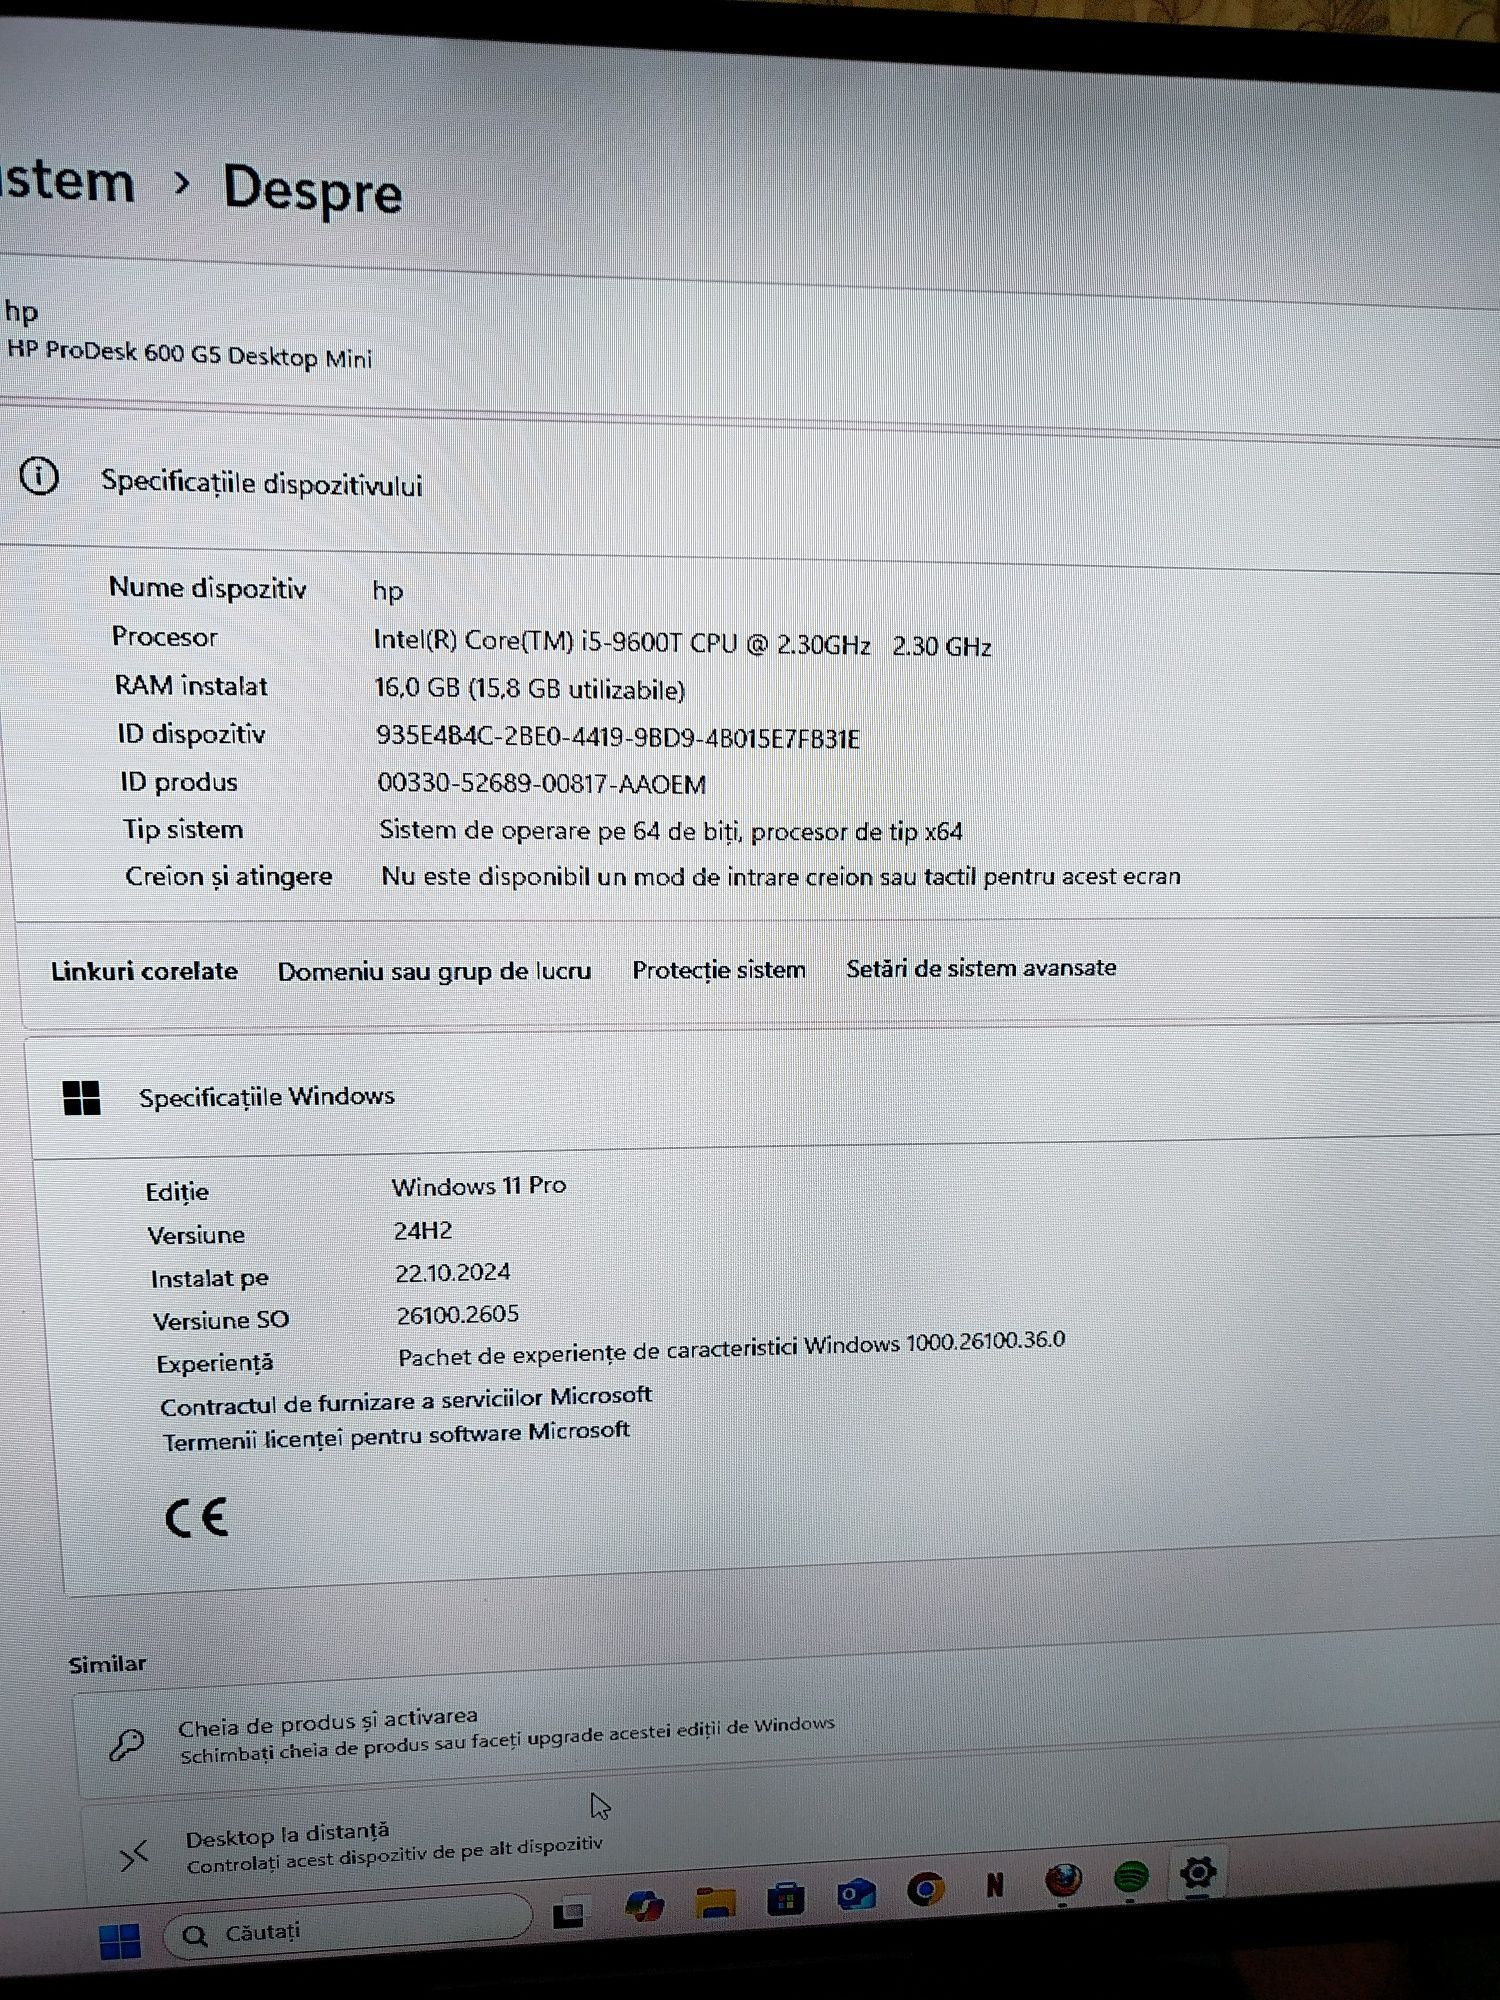Click the 16,0 GB RAM value
The width and height of the screenshot is (1500, 2000).
530,688
